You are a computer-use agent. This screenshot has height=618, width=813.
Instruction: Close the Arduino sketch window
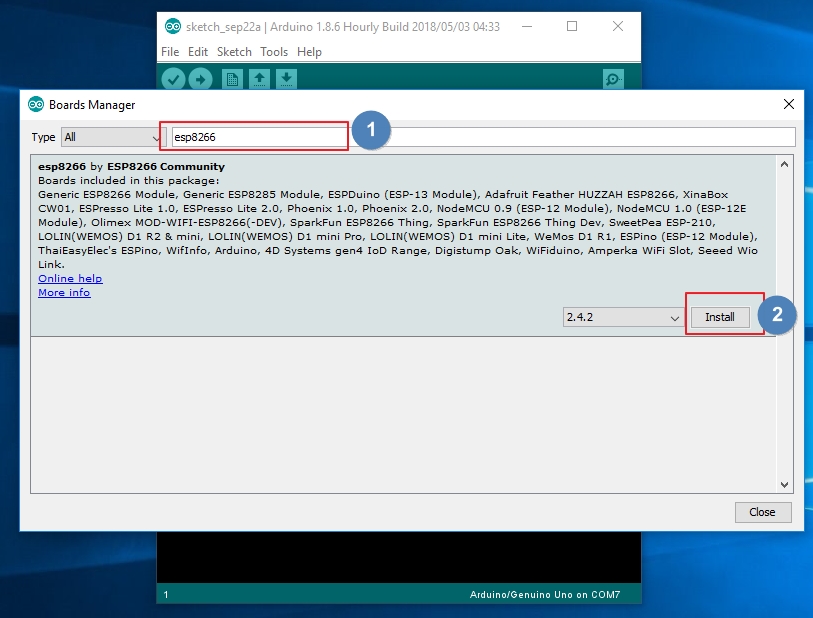click(x=618, y=26)
